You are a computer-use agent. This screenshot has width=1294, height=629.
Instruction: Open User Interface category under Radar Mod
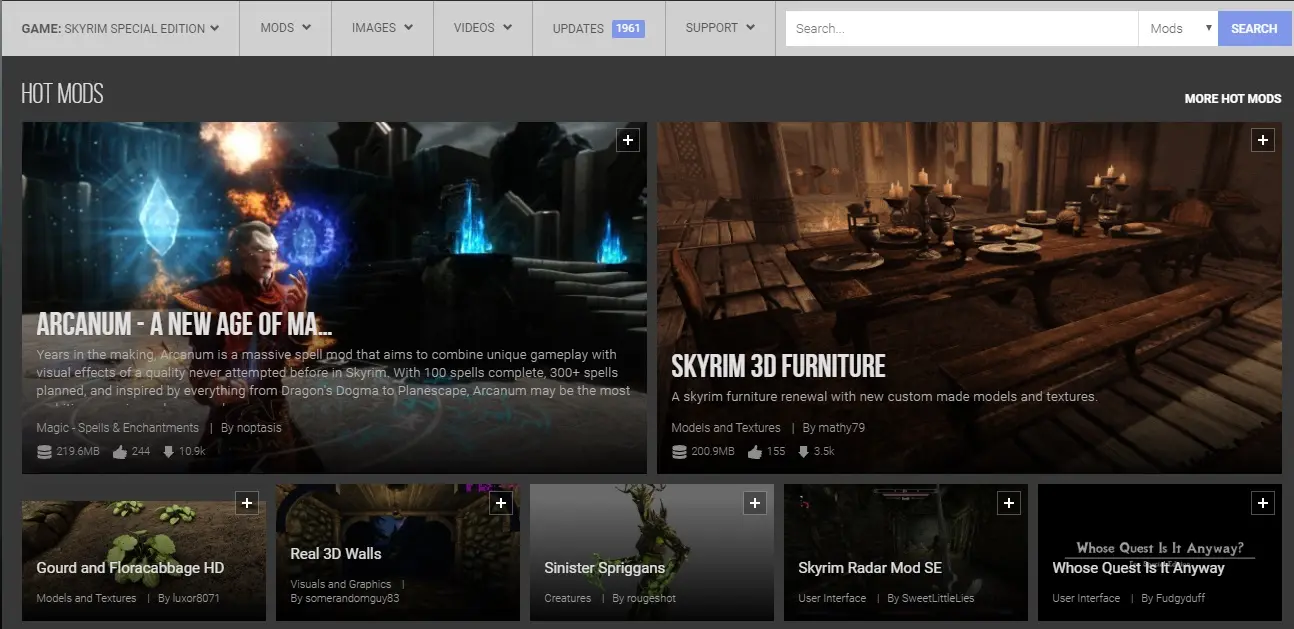pos(832,598)
